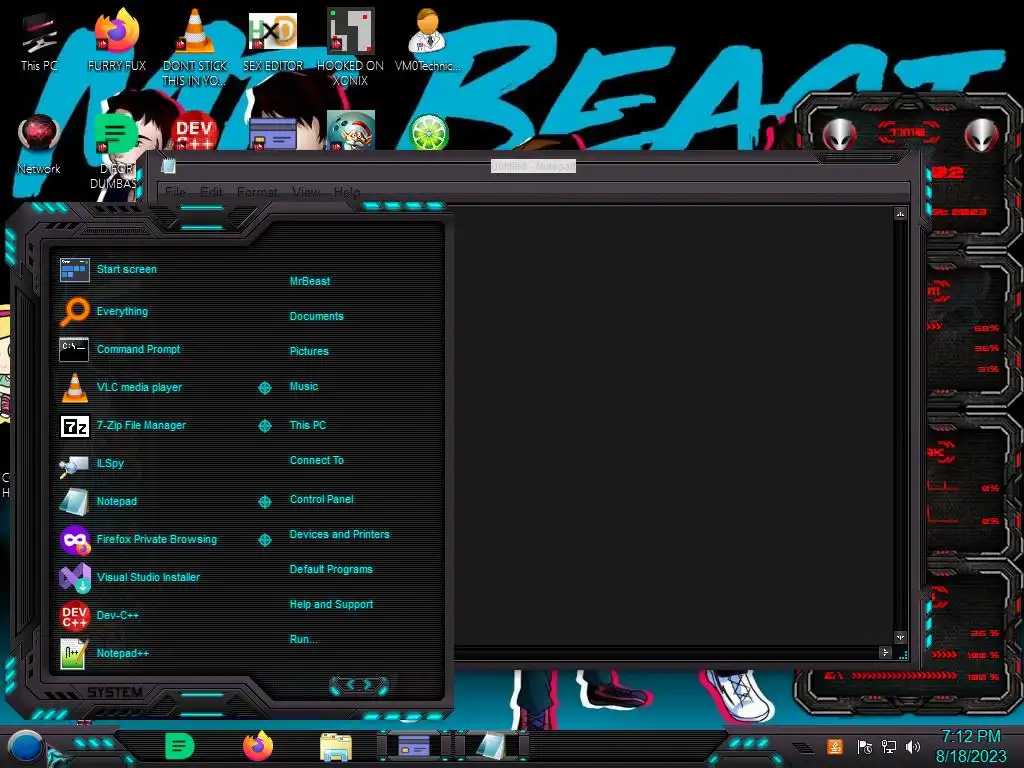Viewport: 1024px width, 768px height.
Task: Open the VLC cone desktop shortcut
Action: (195, 47)
